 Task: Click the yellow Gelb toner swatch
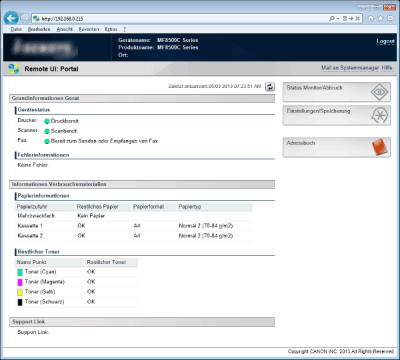tap(20, 292)
